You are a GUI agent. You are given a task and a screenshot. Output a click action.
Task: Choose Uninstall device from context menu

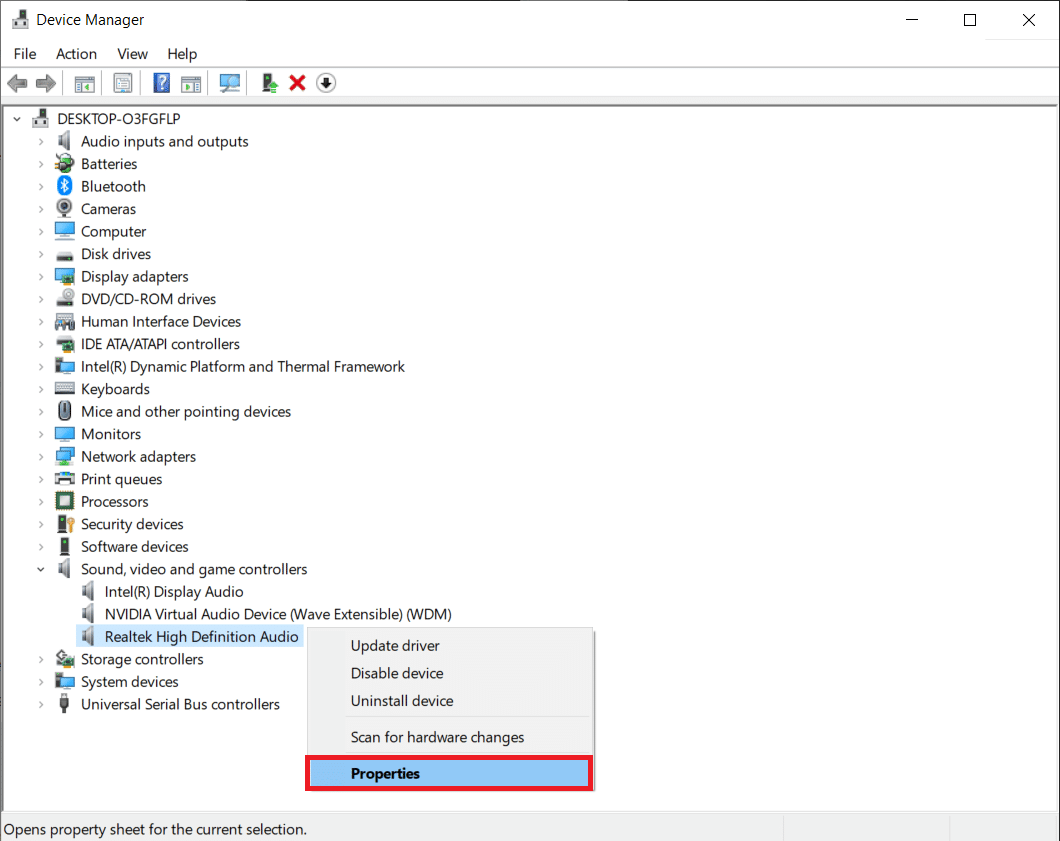click(450, 701)
